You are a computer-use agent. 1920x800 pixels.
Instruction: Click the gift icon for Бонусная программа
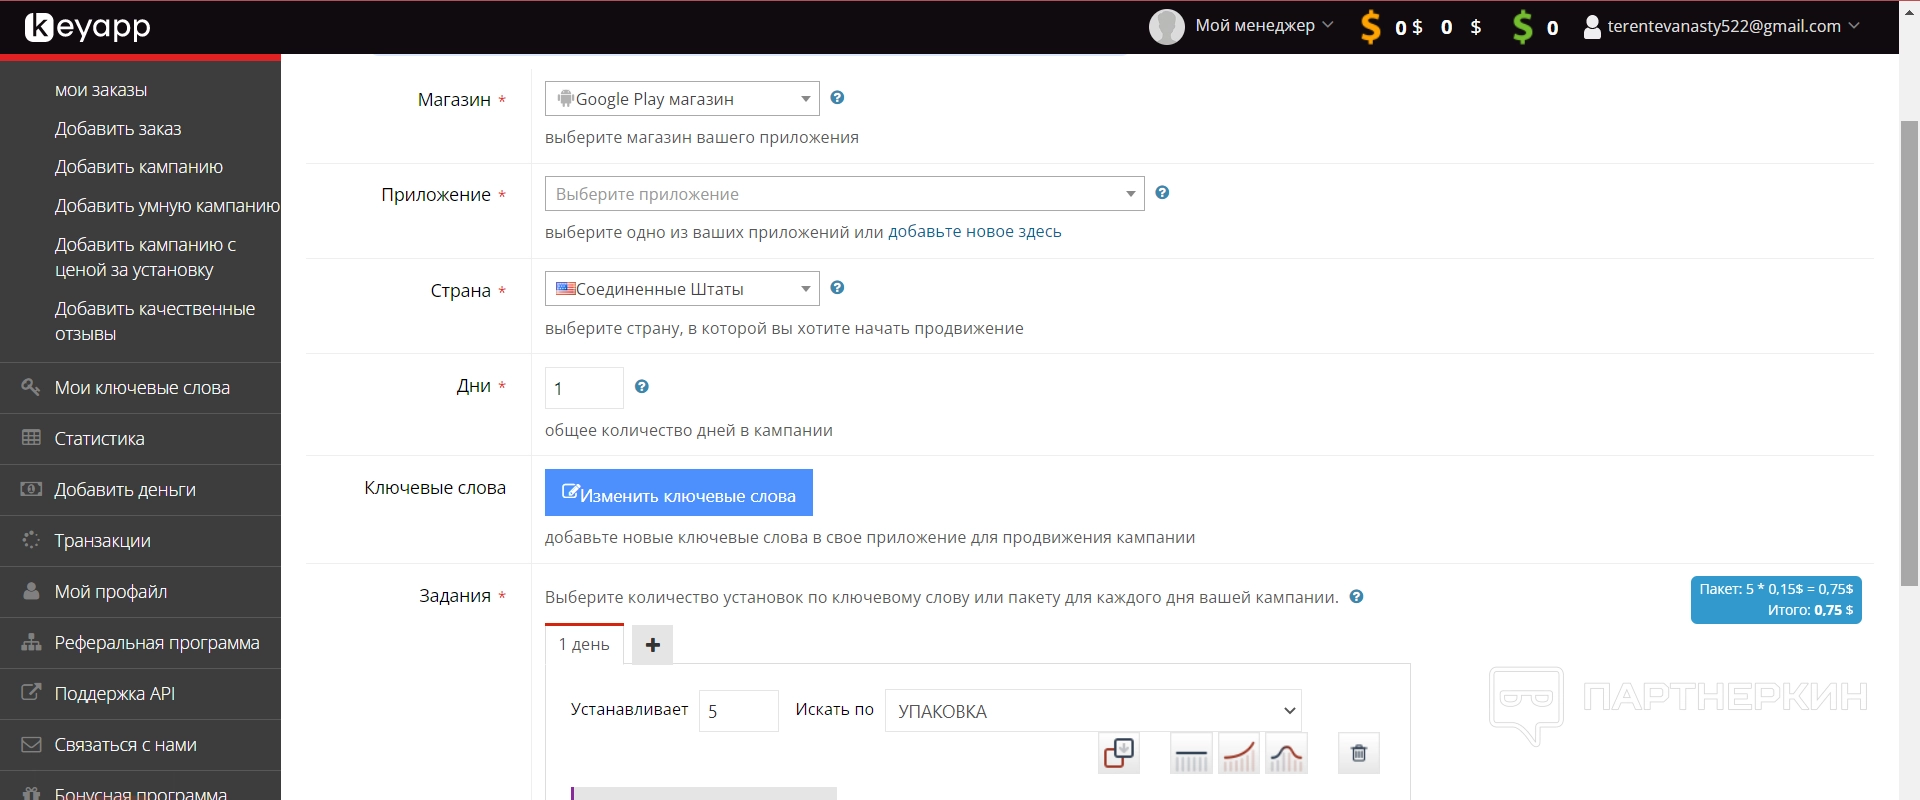coord(31,794)
